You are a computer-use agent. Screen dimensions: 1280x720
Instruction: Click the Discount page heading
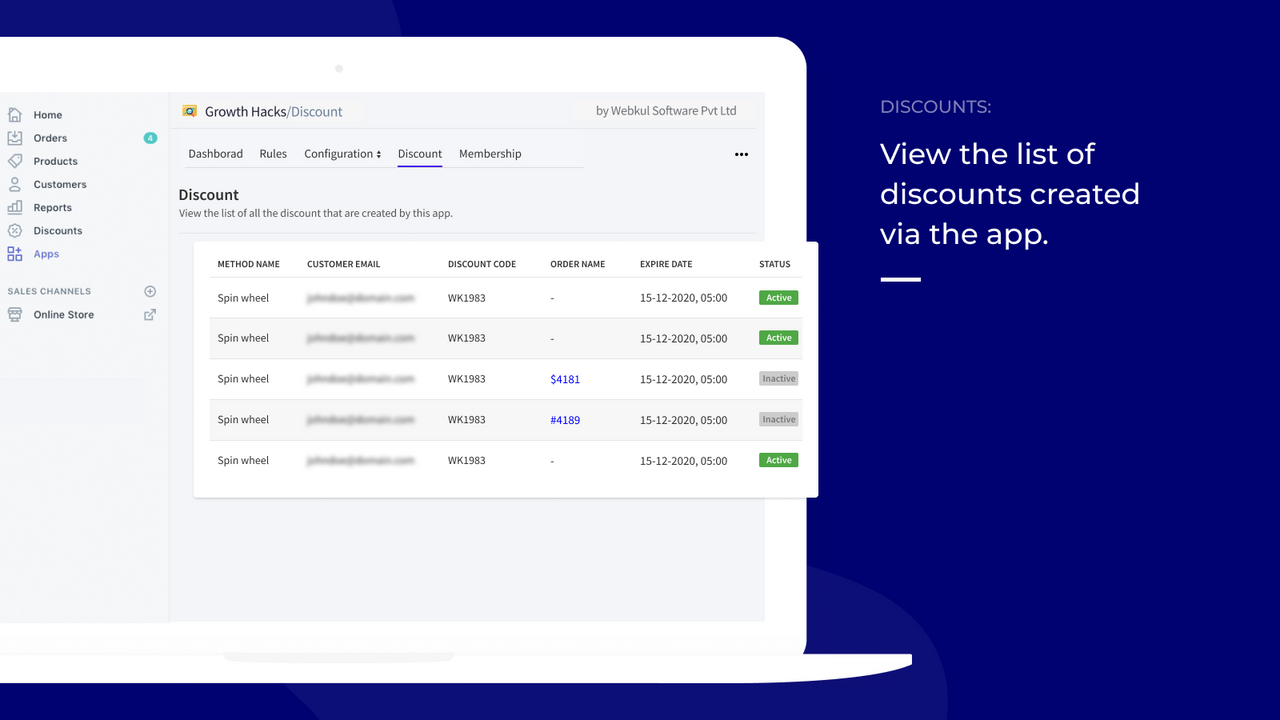[209, 195]
